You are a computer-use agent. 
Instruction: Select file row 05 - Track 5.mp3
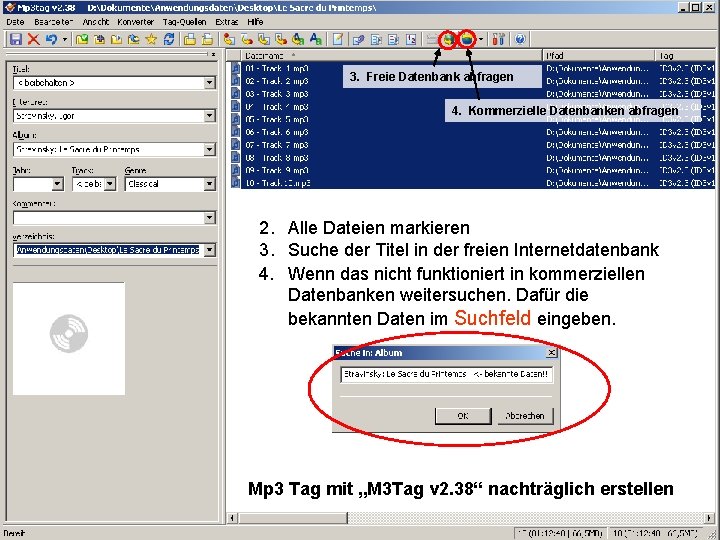[x=473, y=119]
